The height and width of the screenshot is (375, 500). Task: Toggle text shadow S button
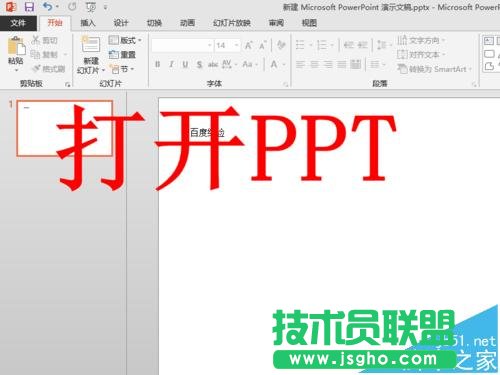(199, 64)
